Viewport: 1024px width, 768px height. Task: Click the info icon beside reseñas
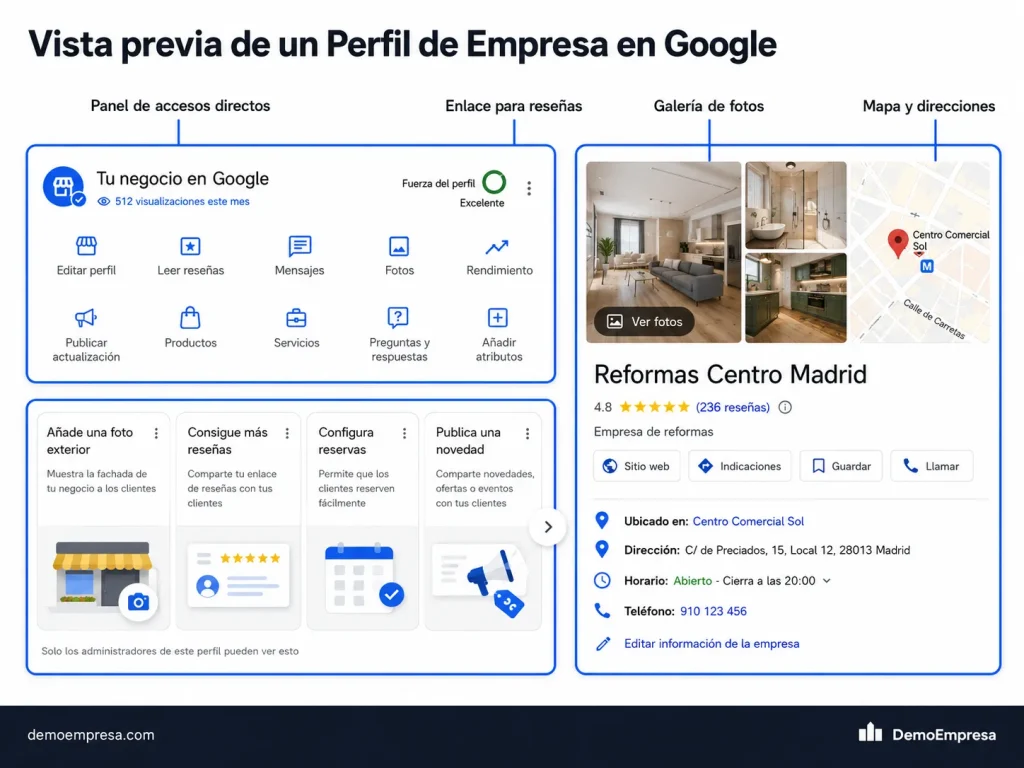click(x=785, y=407)
